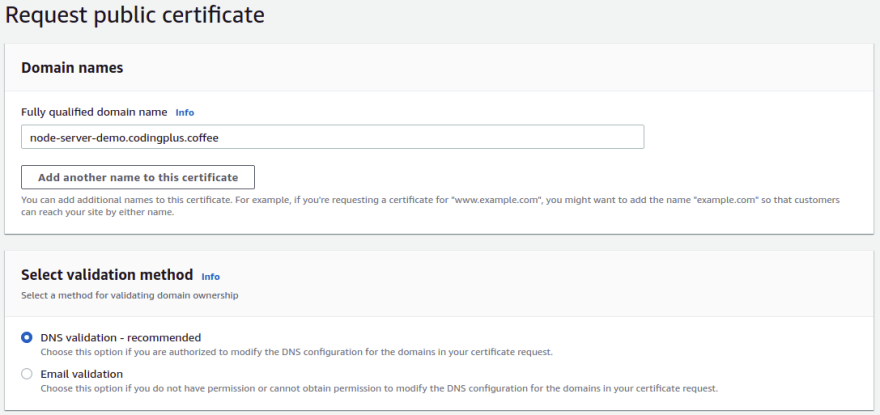880x415 pixels.
Task: Click the fully qualified domain name field
Action: (x=332, y=137)
